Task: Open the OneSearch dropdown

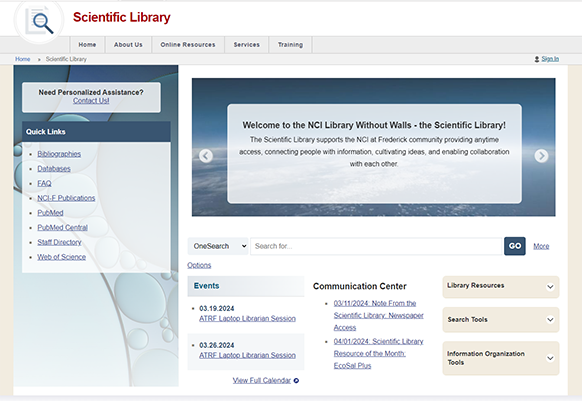Action: [218, 246]
